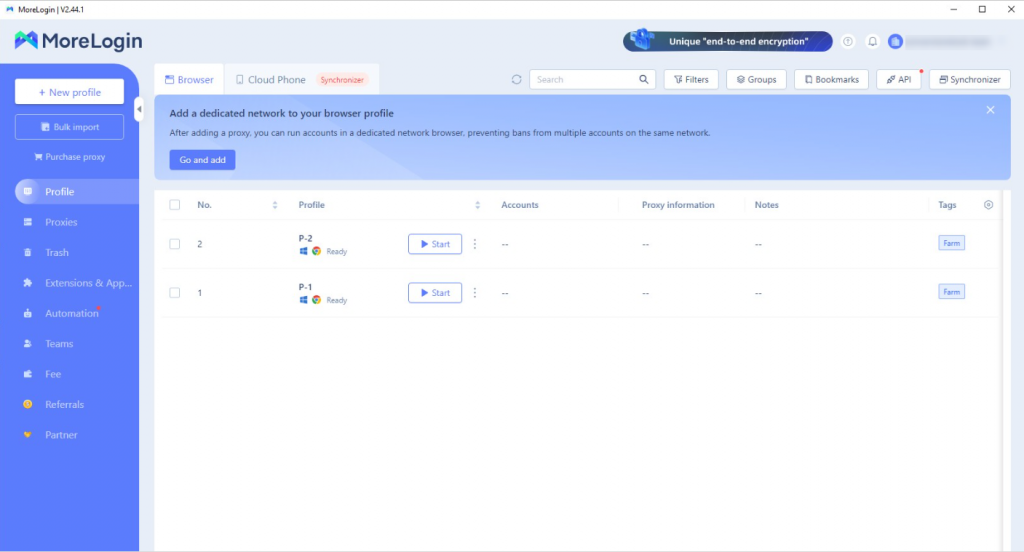Check the box for profile P-2
This screenshot has height=552, width=1024.
175,244
